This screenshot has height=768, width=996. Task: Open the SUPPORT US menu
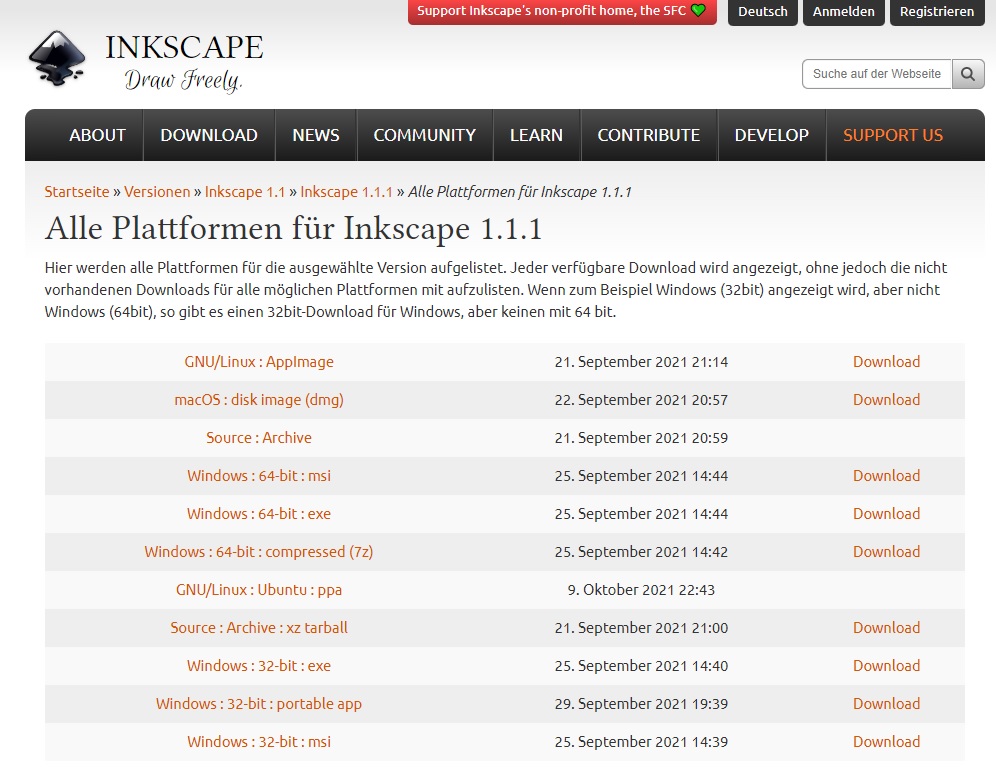point(892,135)
